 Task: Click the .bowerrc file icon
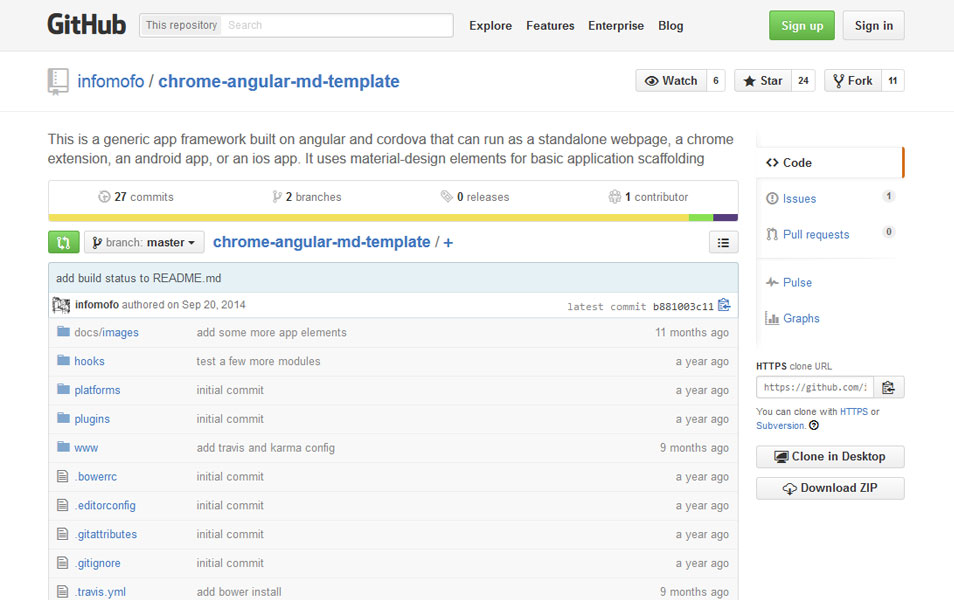click(x=62, y=476)
